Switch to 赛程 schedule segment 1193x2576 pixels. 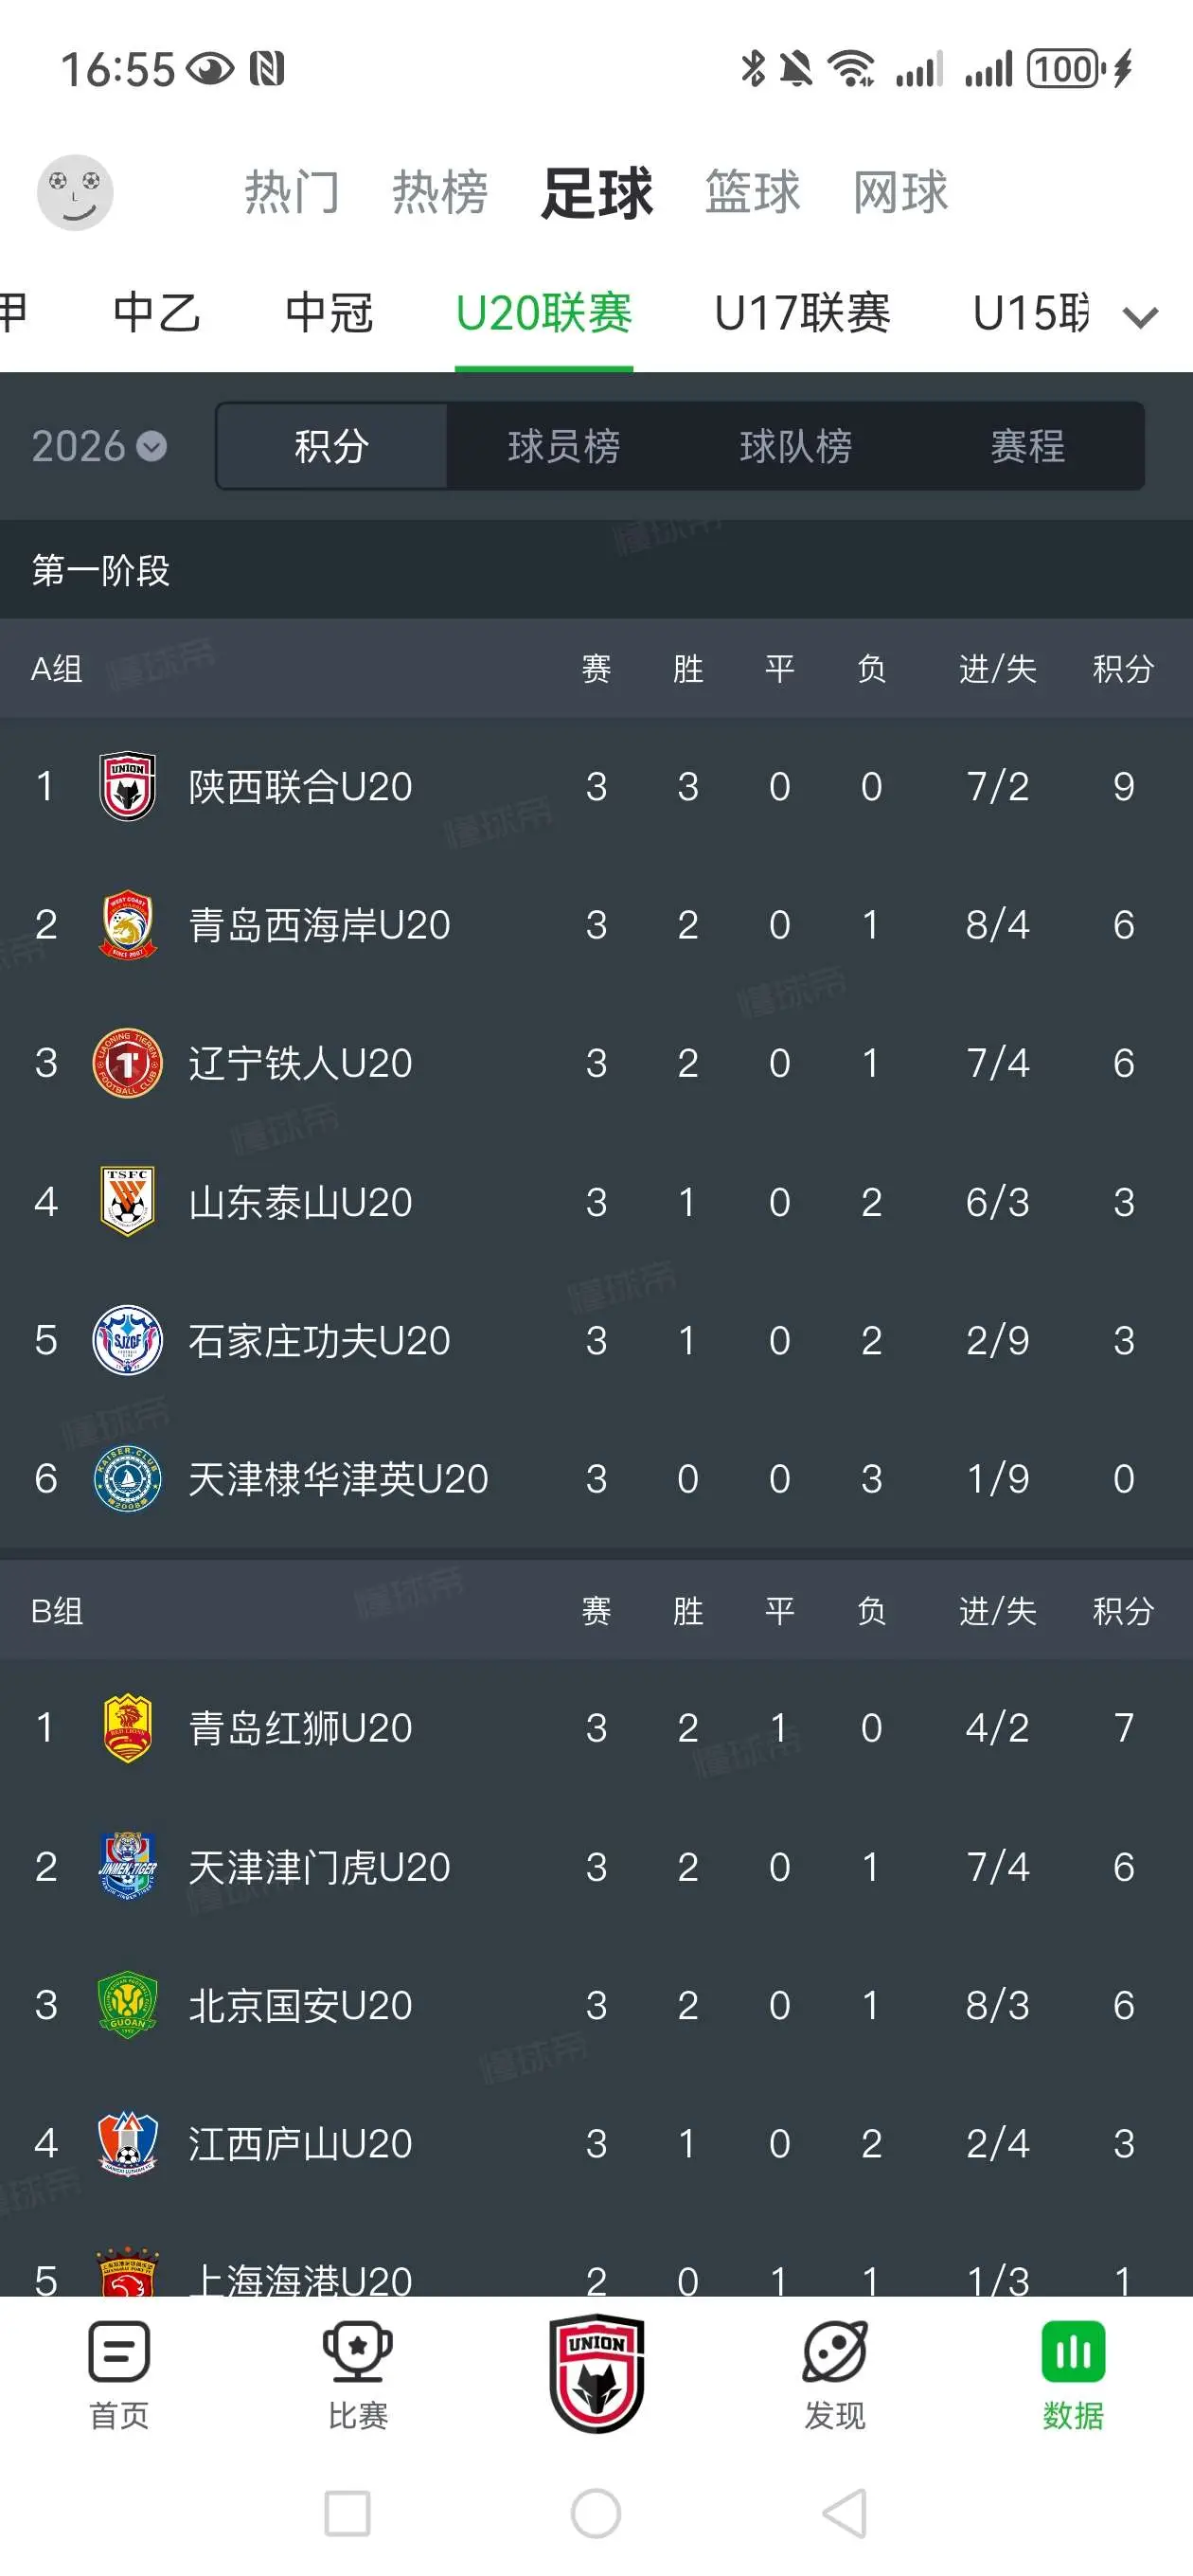pyautogui.click(x=1028, y=446)
